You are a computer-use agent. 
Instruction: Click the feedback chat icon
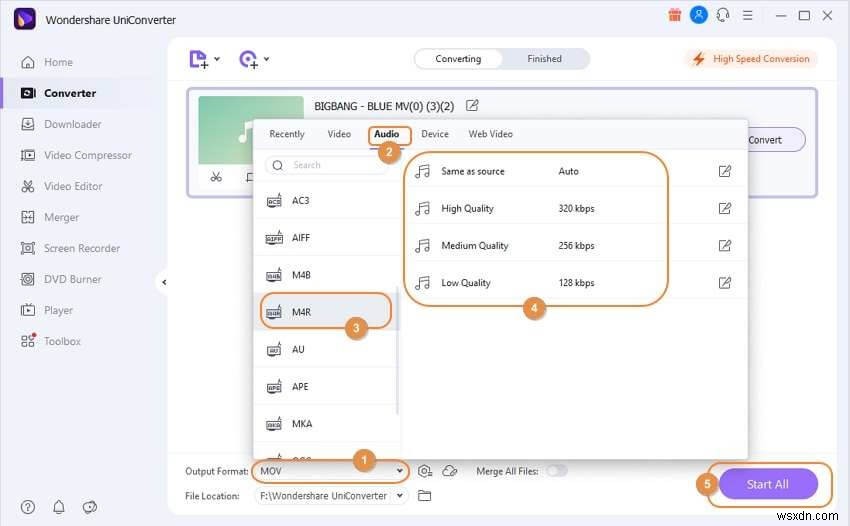(x=89, y=507)
